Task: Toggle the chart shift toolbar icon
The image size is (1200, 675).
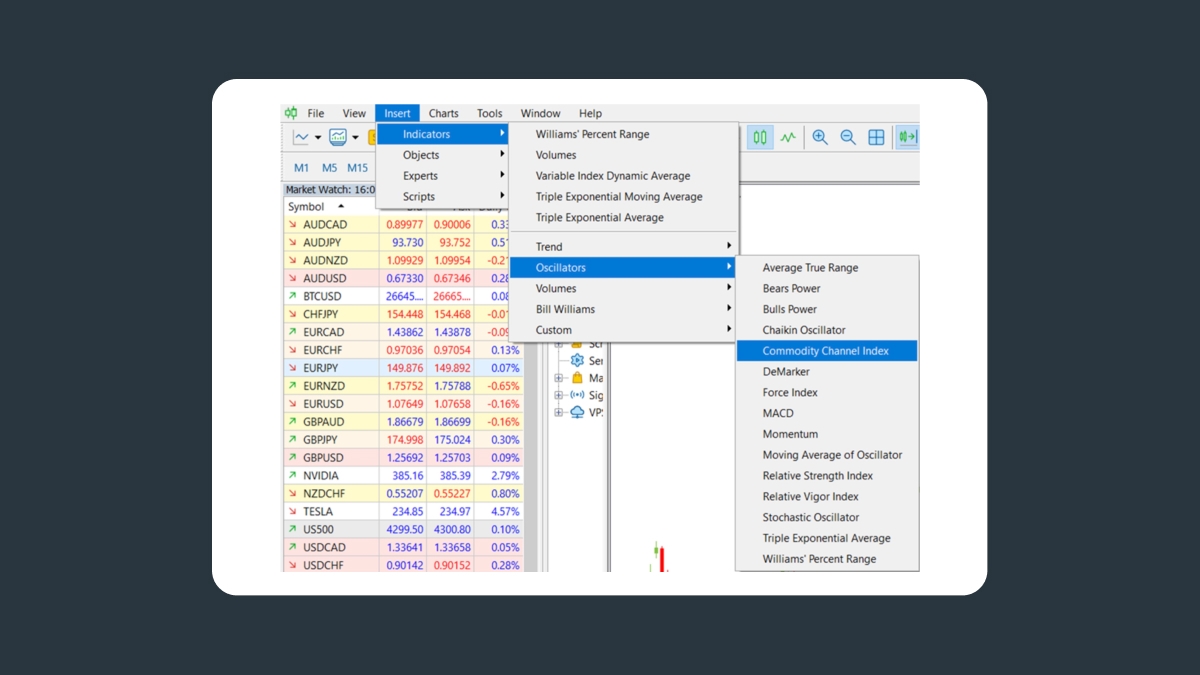Action: click(907, 138)
